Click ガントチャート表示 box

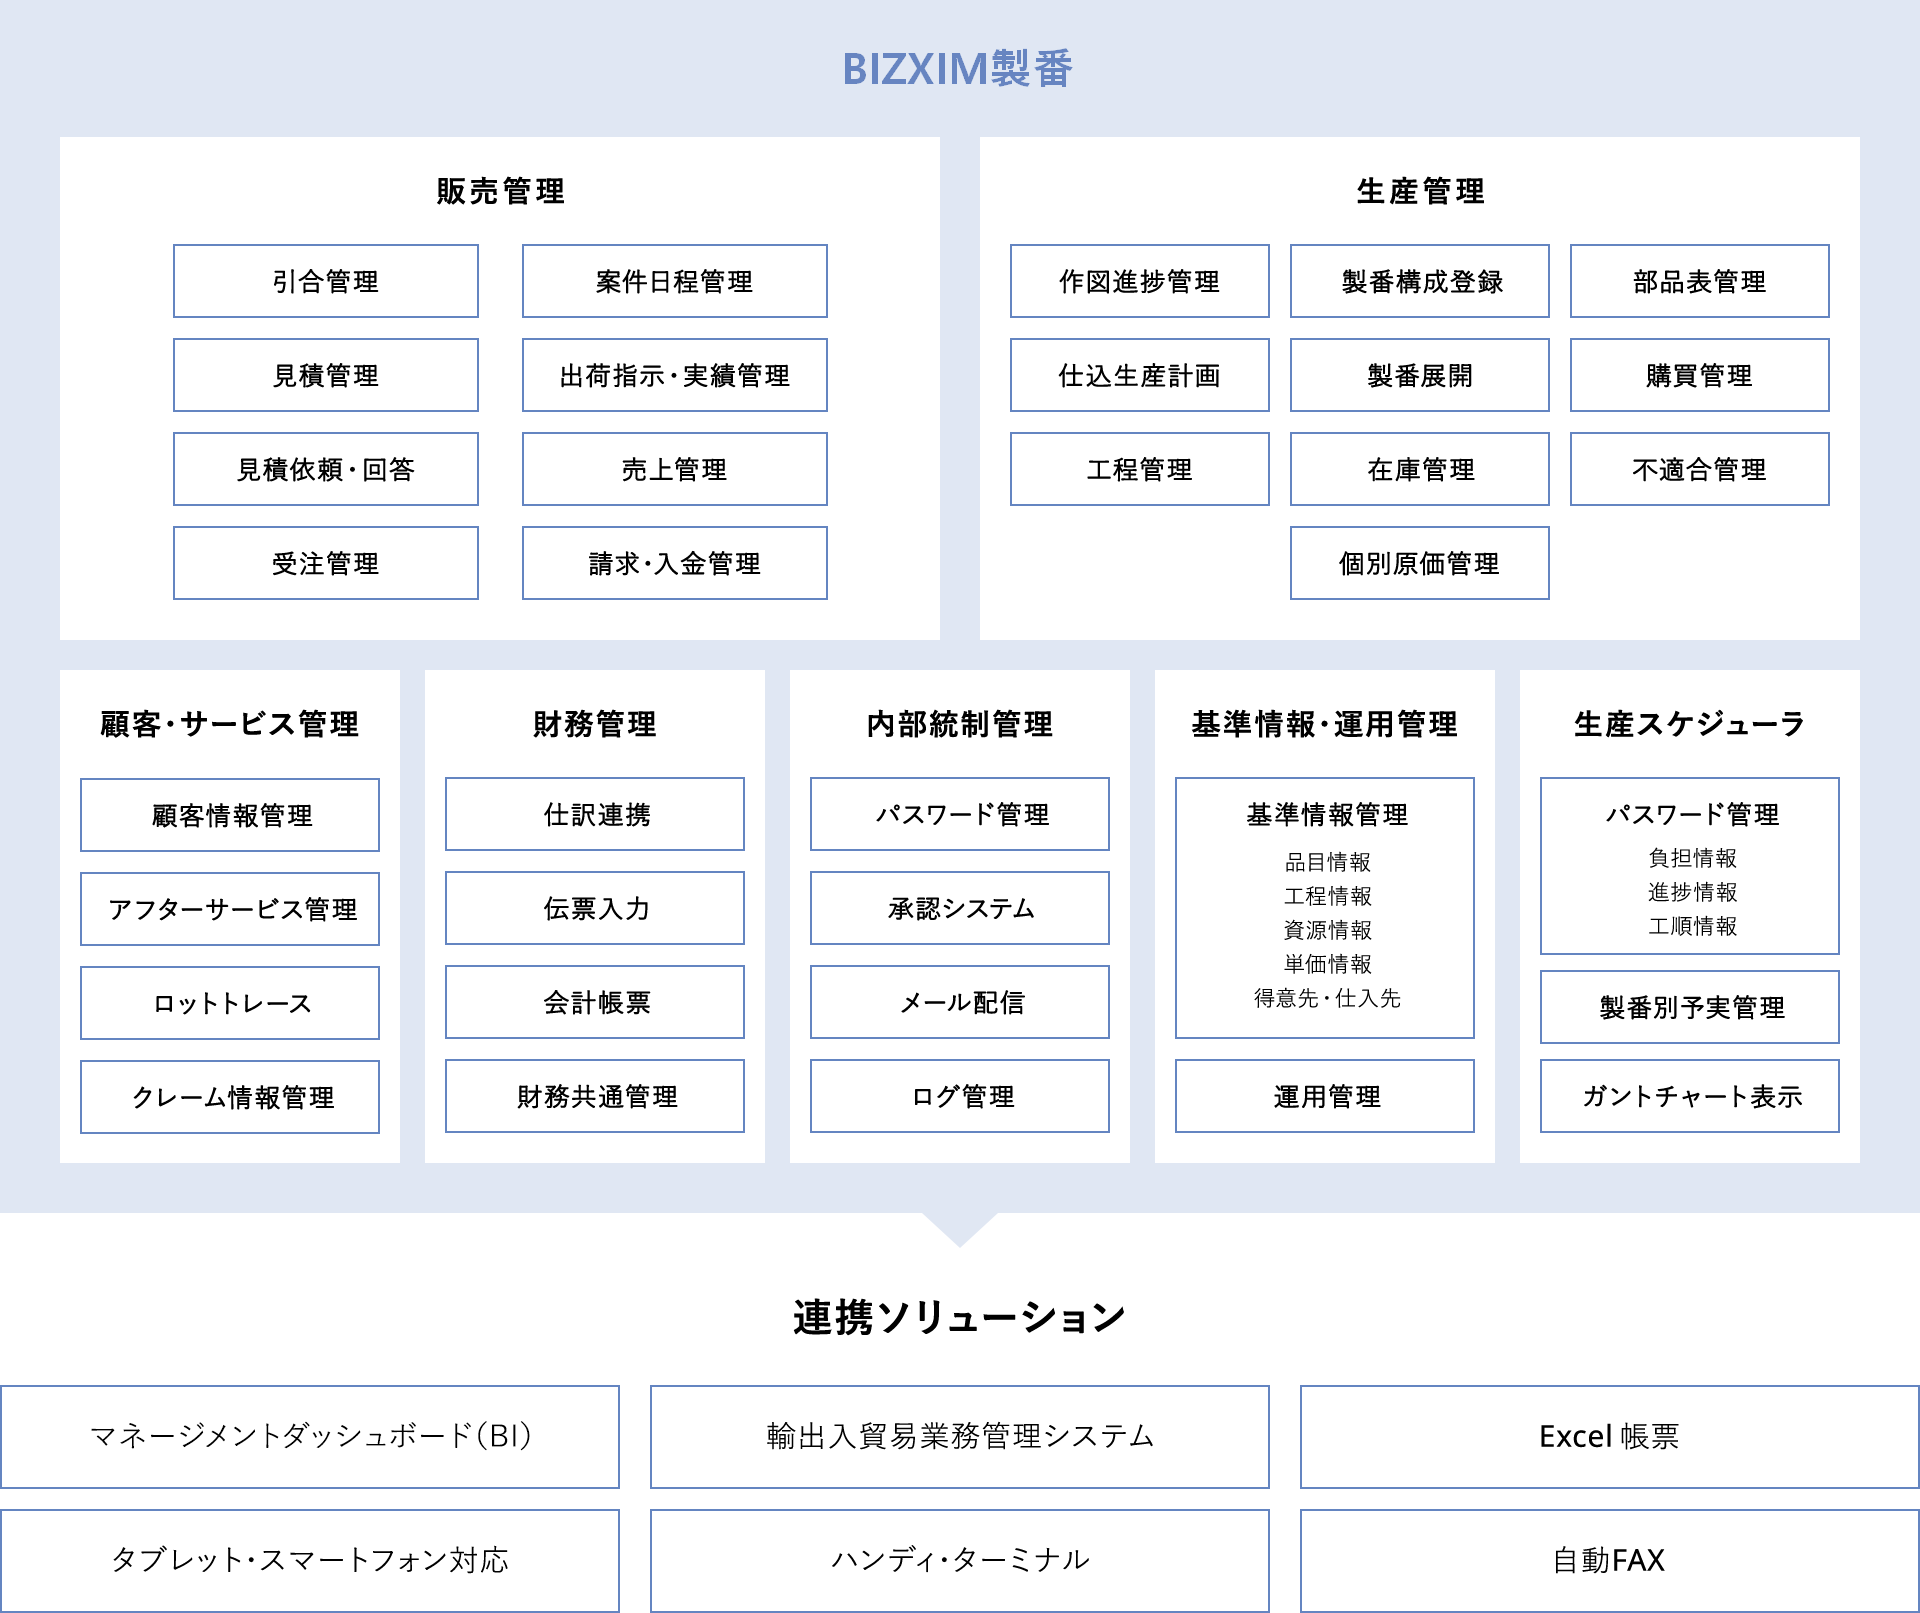point(1690,1096)
